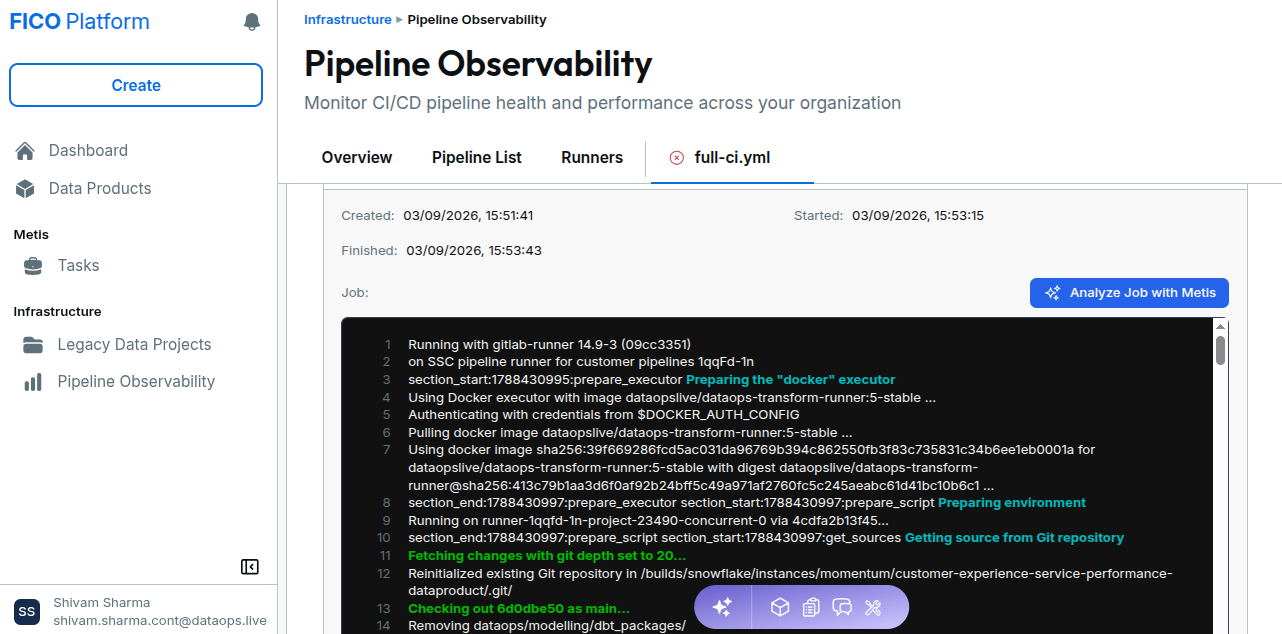
Task: Click log line 1 about gitlab-runner 14.9-3
Action: tap(549, 344)
